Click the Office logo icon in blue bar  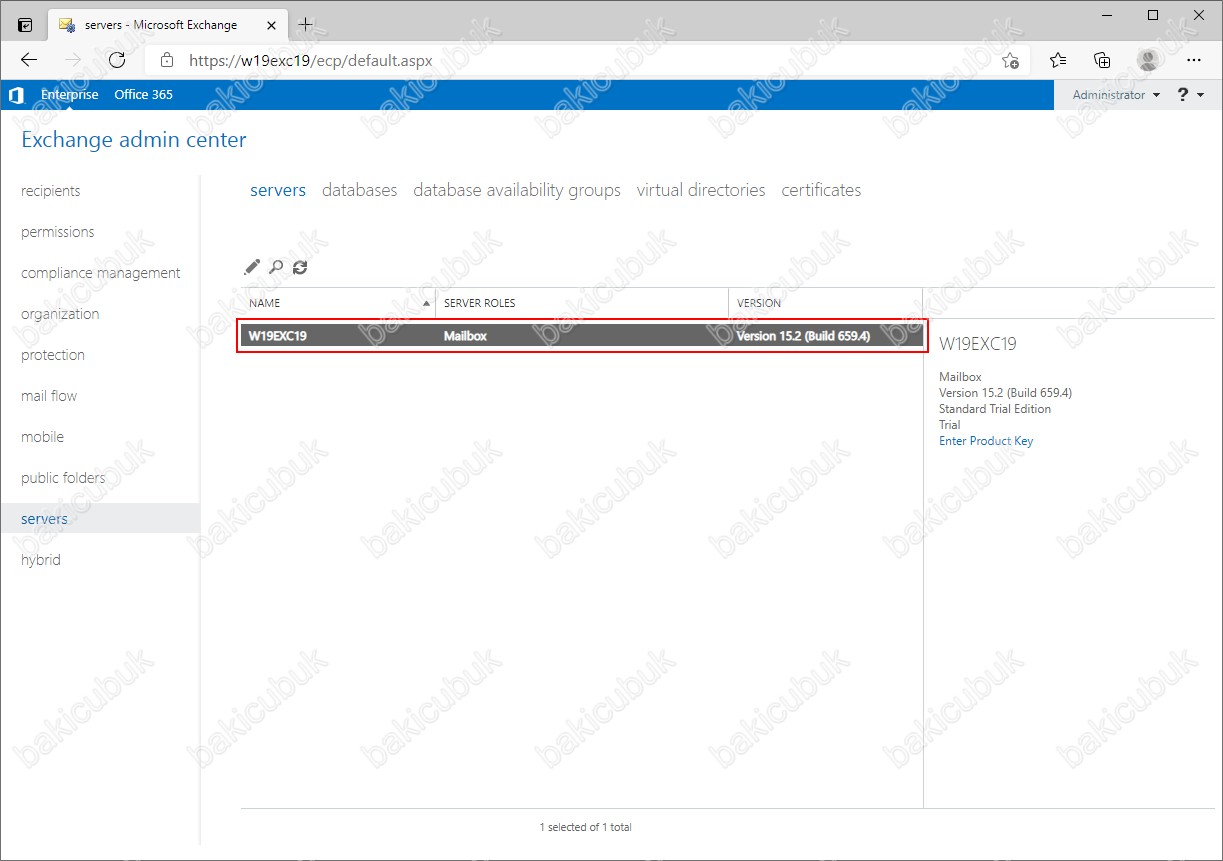point(16,95)
